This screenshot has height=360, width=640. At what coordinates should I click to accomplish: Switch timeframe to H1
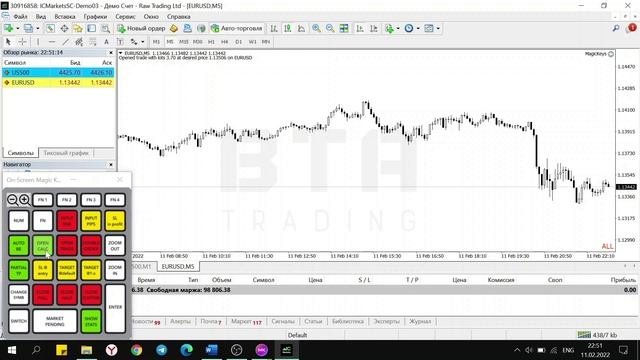point(211,42)
